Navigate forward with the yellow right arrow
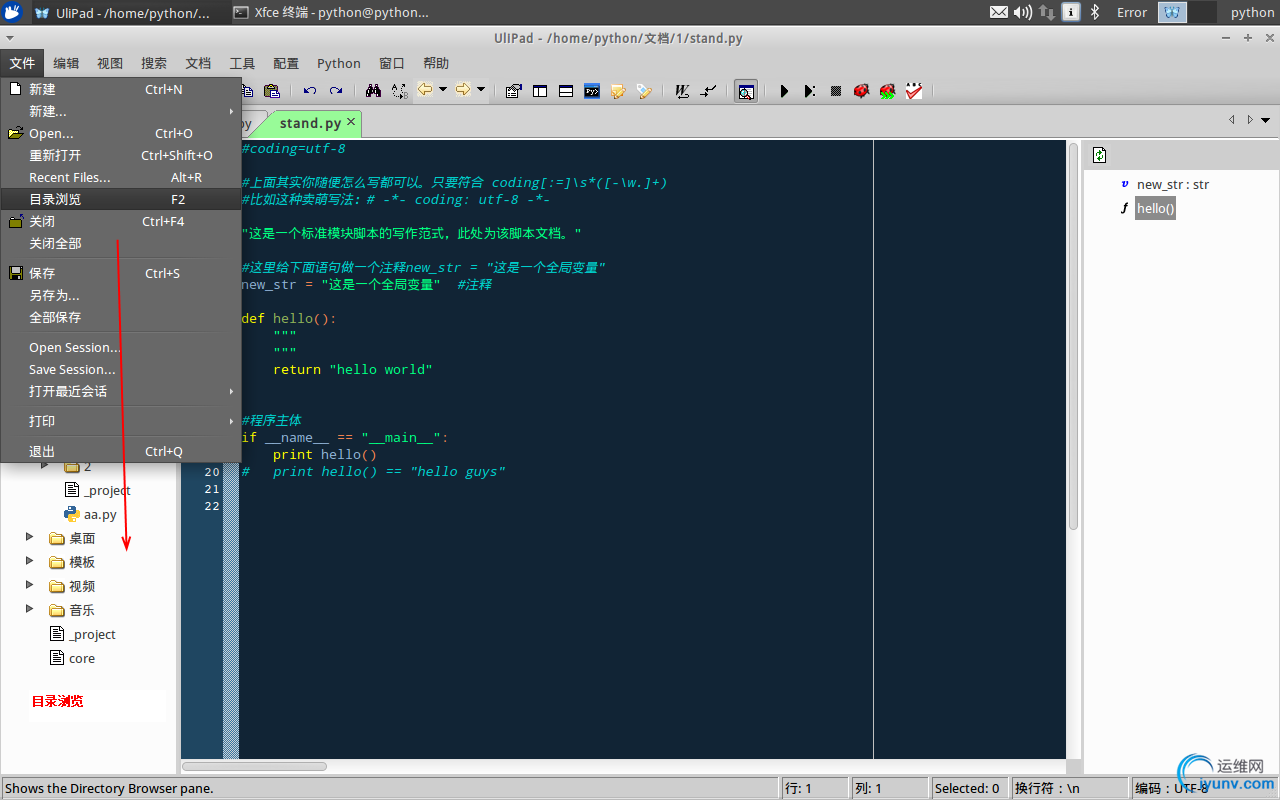The width and height of the screenshot is (1280, 800). pos(463,90)
